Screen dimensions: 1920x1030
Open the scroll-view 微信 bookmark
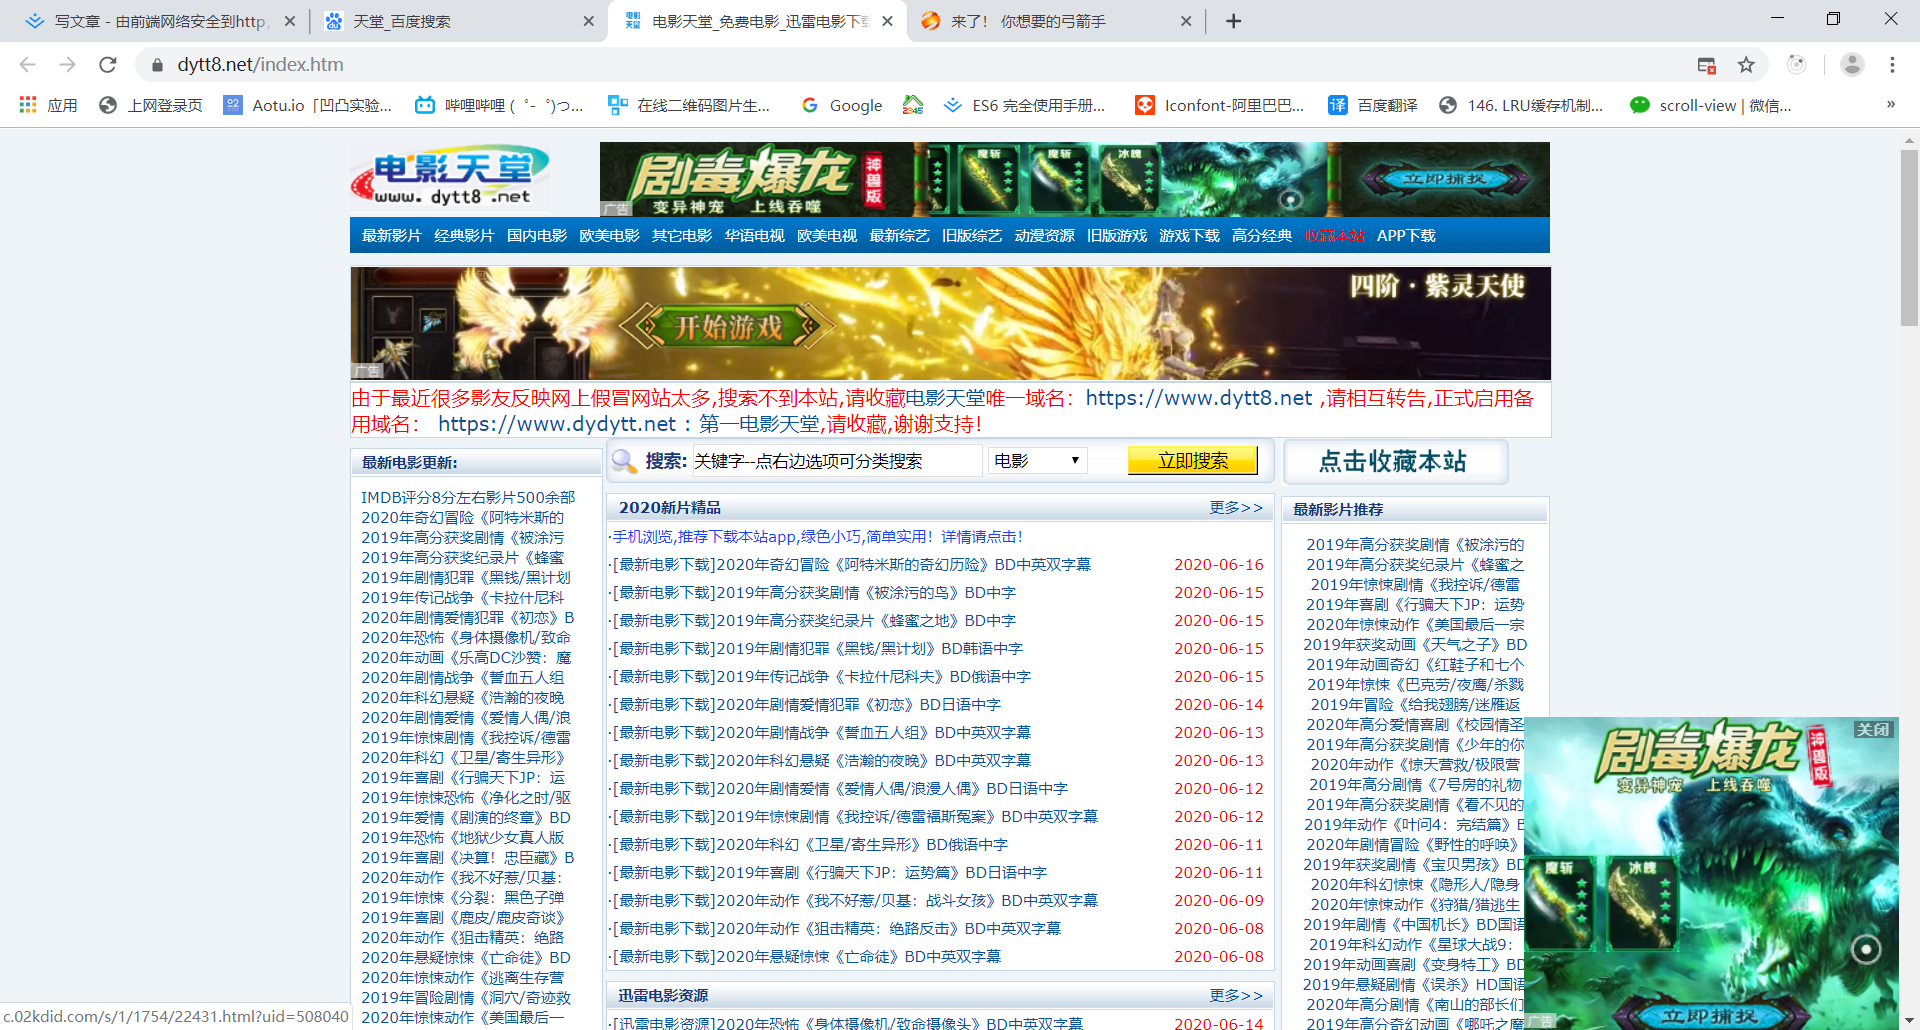[x=1711, y=105]
